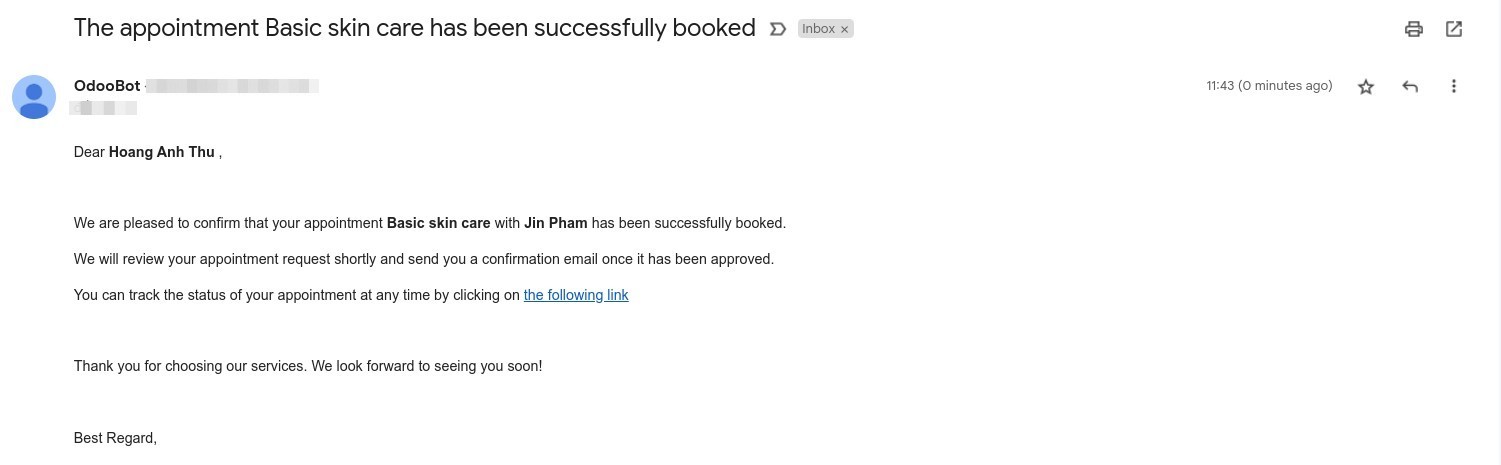Click the bold 'Basic skin care' text in body
1501x465 pixels.
click(x=438, y=223)
